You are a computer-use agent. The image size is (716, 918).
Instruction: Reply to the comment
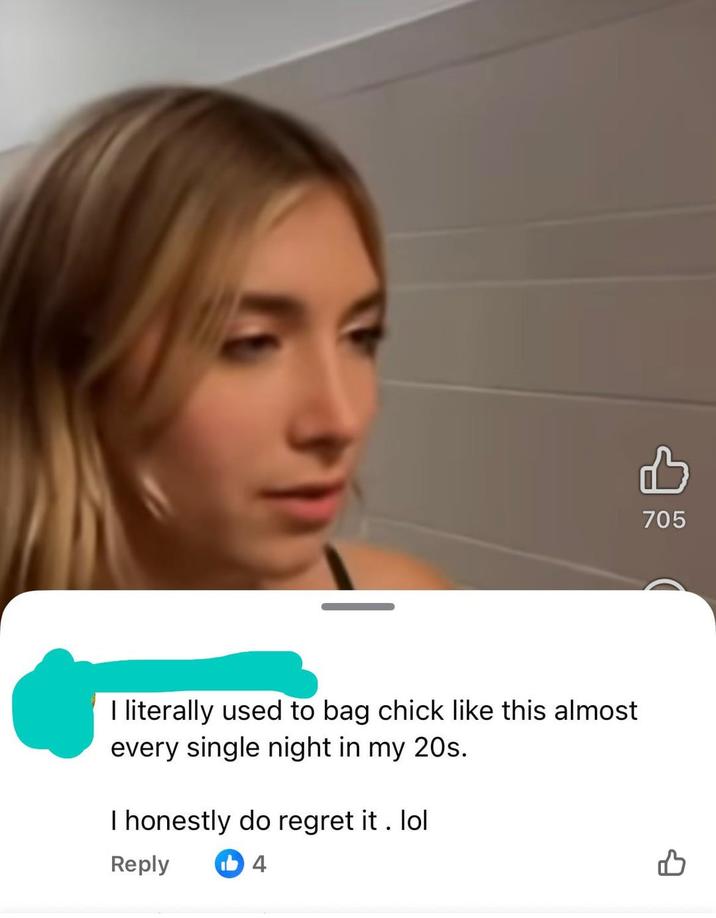click(x=139, y=864)
